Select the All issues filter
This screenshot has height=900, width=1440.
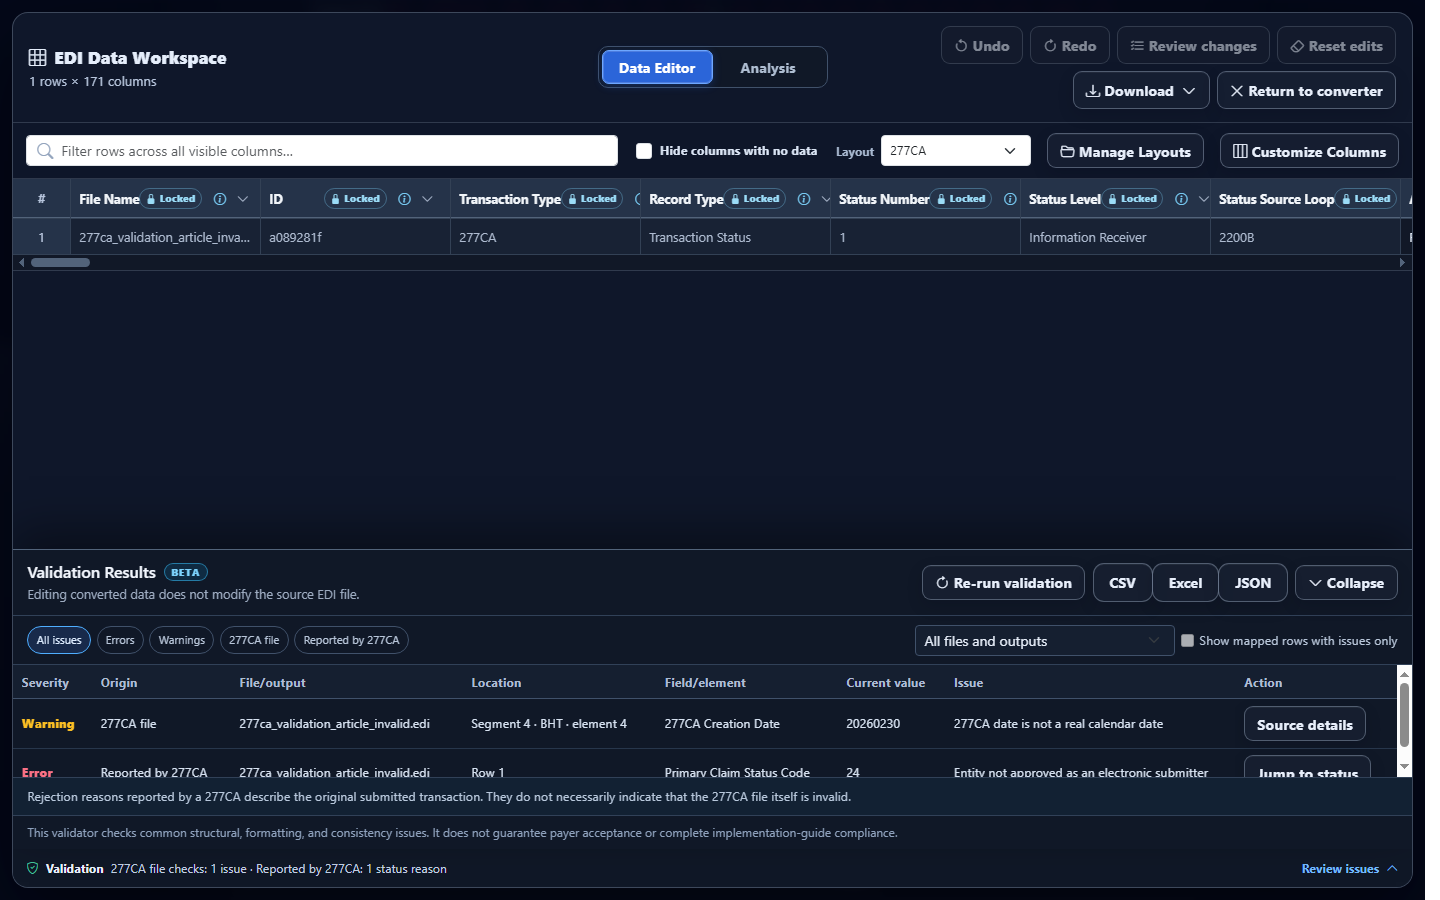[x=59, y=640]
